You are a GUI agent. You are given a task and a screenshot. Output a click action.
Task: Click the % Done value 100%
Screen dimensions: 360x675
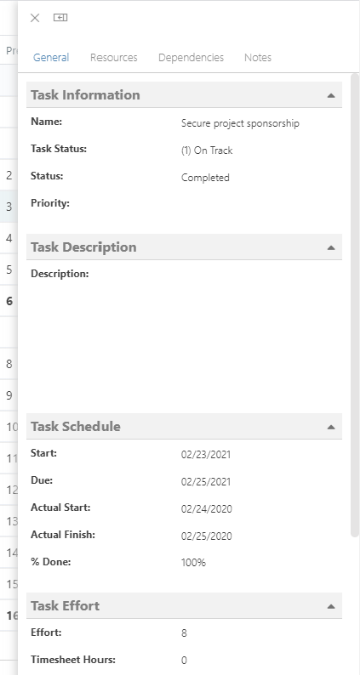(193, 563)
